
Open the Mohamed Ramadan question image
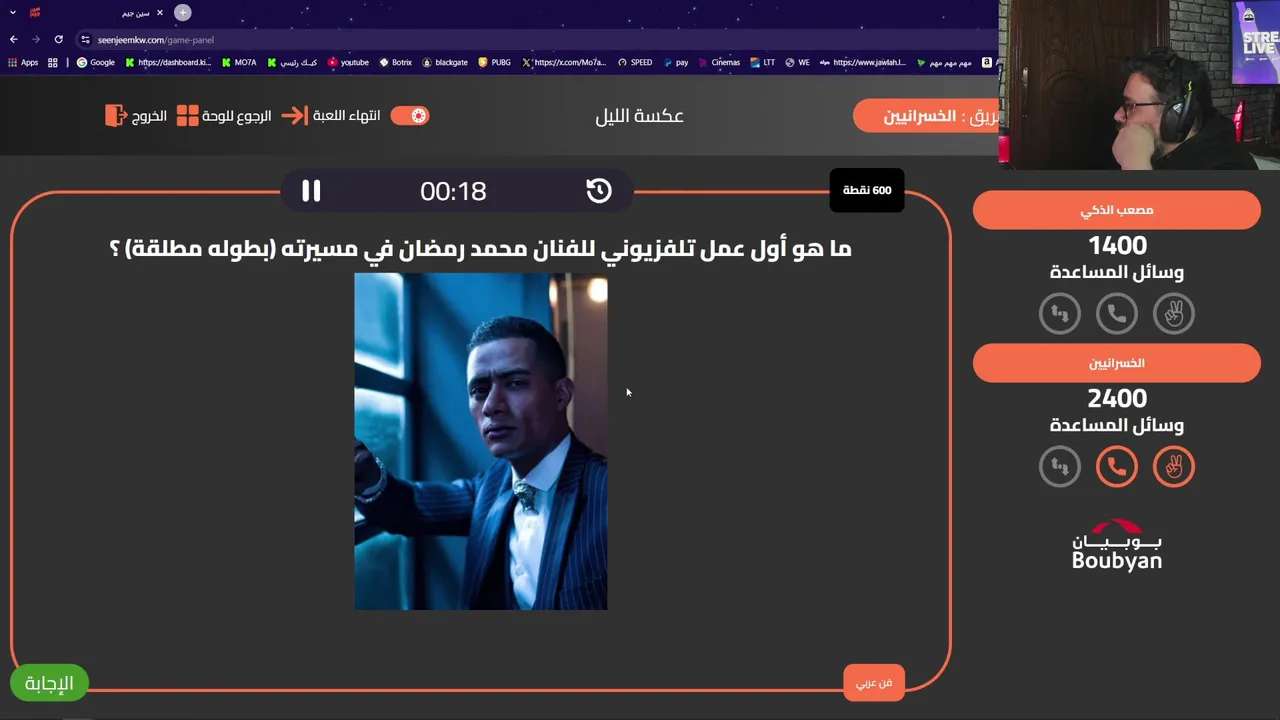pyautogui.click(x=481, y=441)
